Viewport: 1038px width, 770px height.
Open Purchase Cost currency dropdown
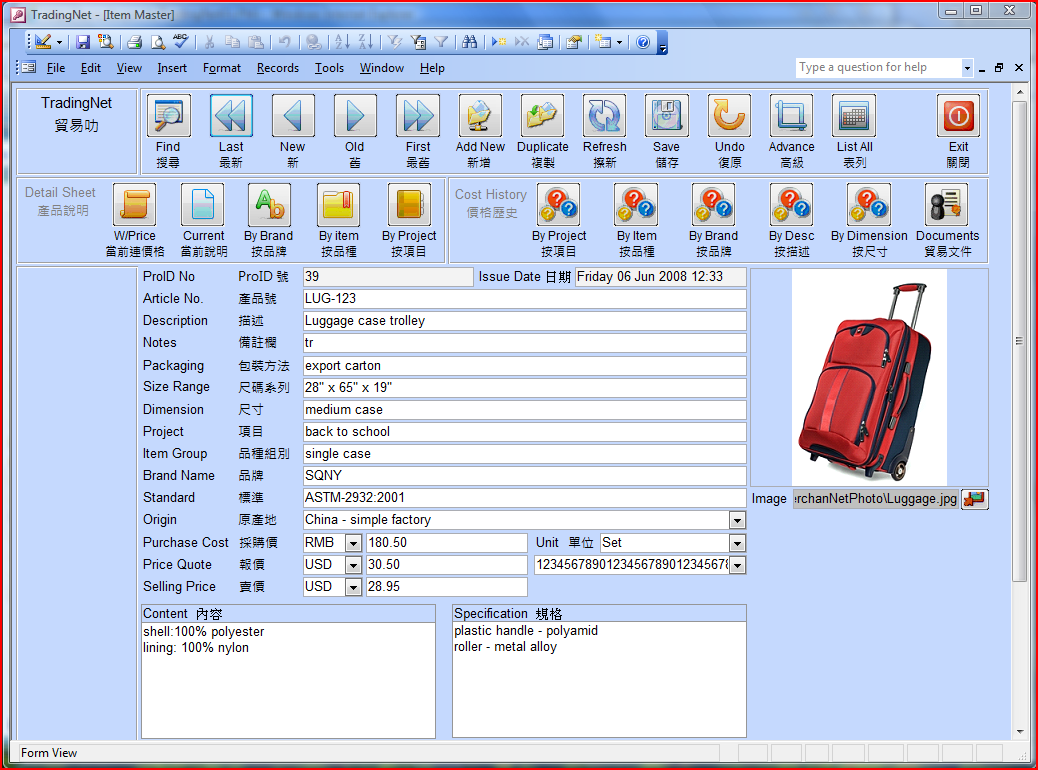[353, 543]
